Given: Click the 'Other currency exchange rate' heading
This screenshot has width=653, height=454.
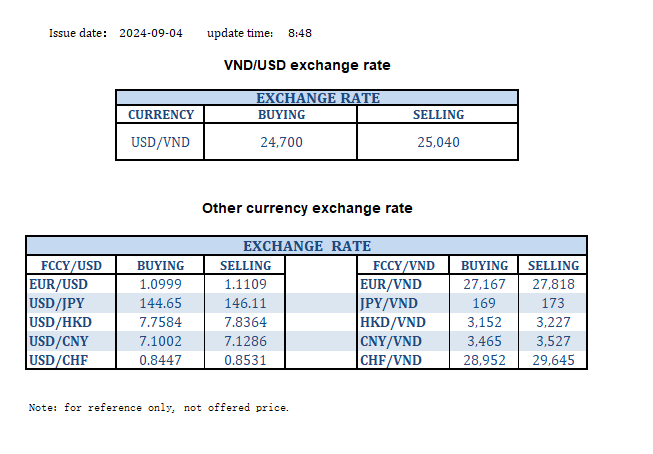Looking at the screenshot, I should point(307,209).
